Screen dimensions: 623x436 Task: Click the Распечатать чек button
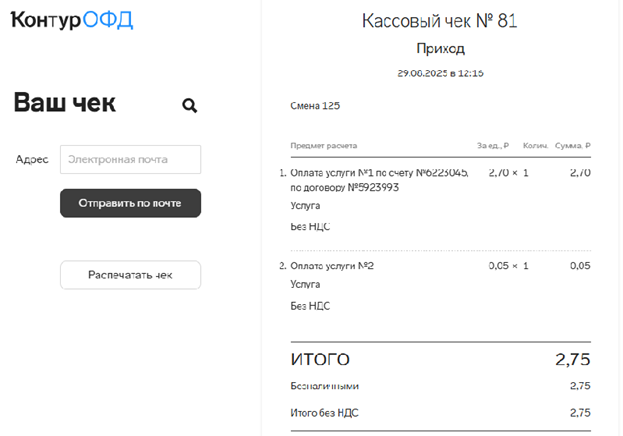(x=130, y=275)
